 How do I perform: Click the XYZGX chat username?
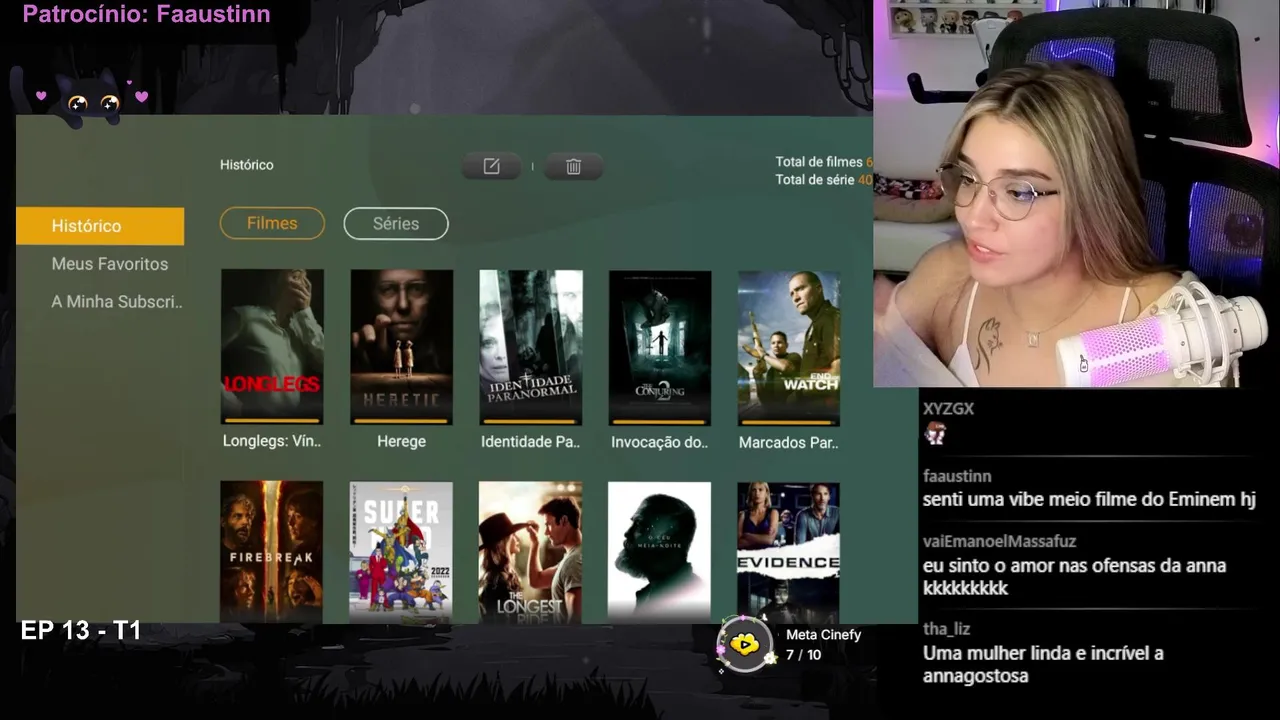pos(948,409)
